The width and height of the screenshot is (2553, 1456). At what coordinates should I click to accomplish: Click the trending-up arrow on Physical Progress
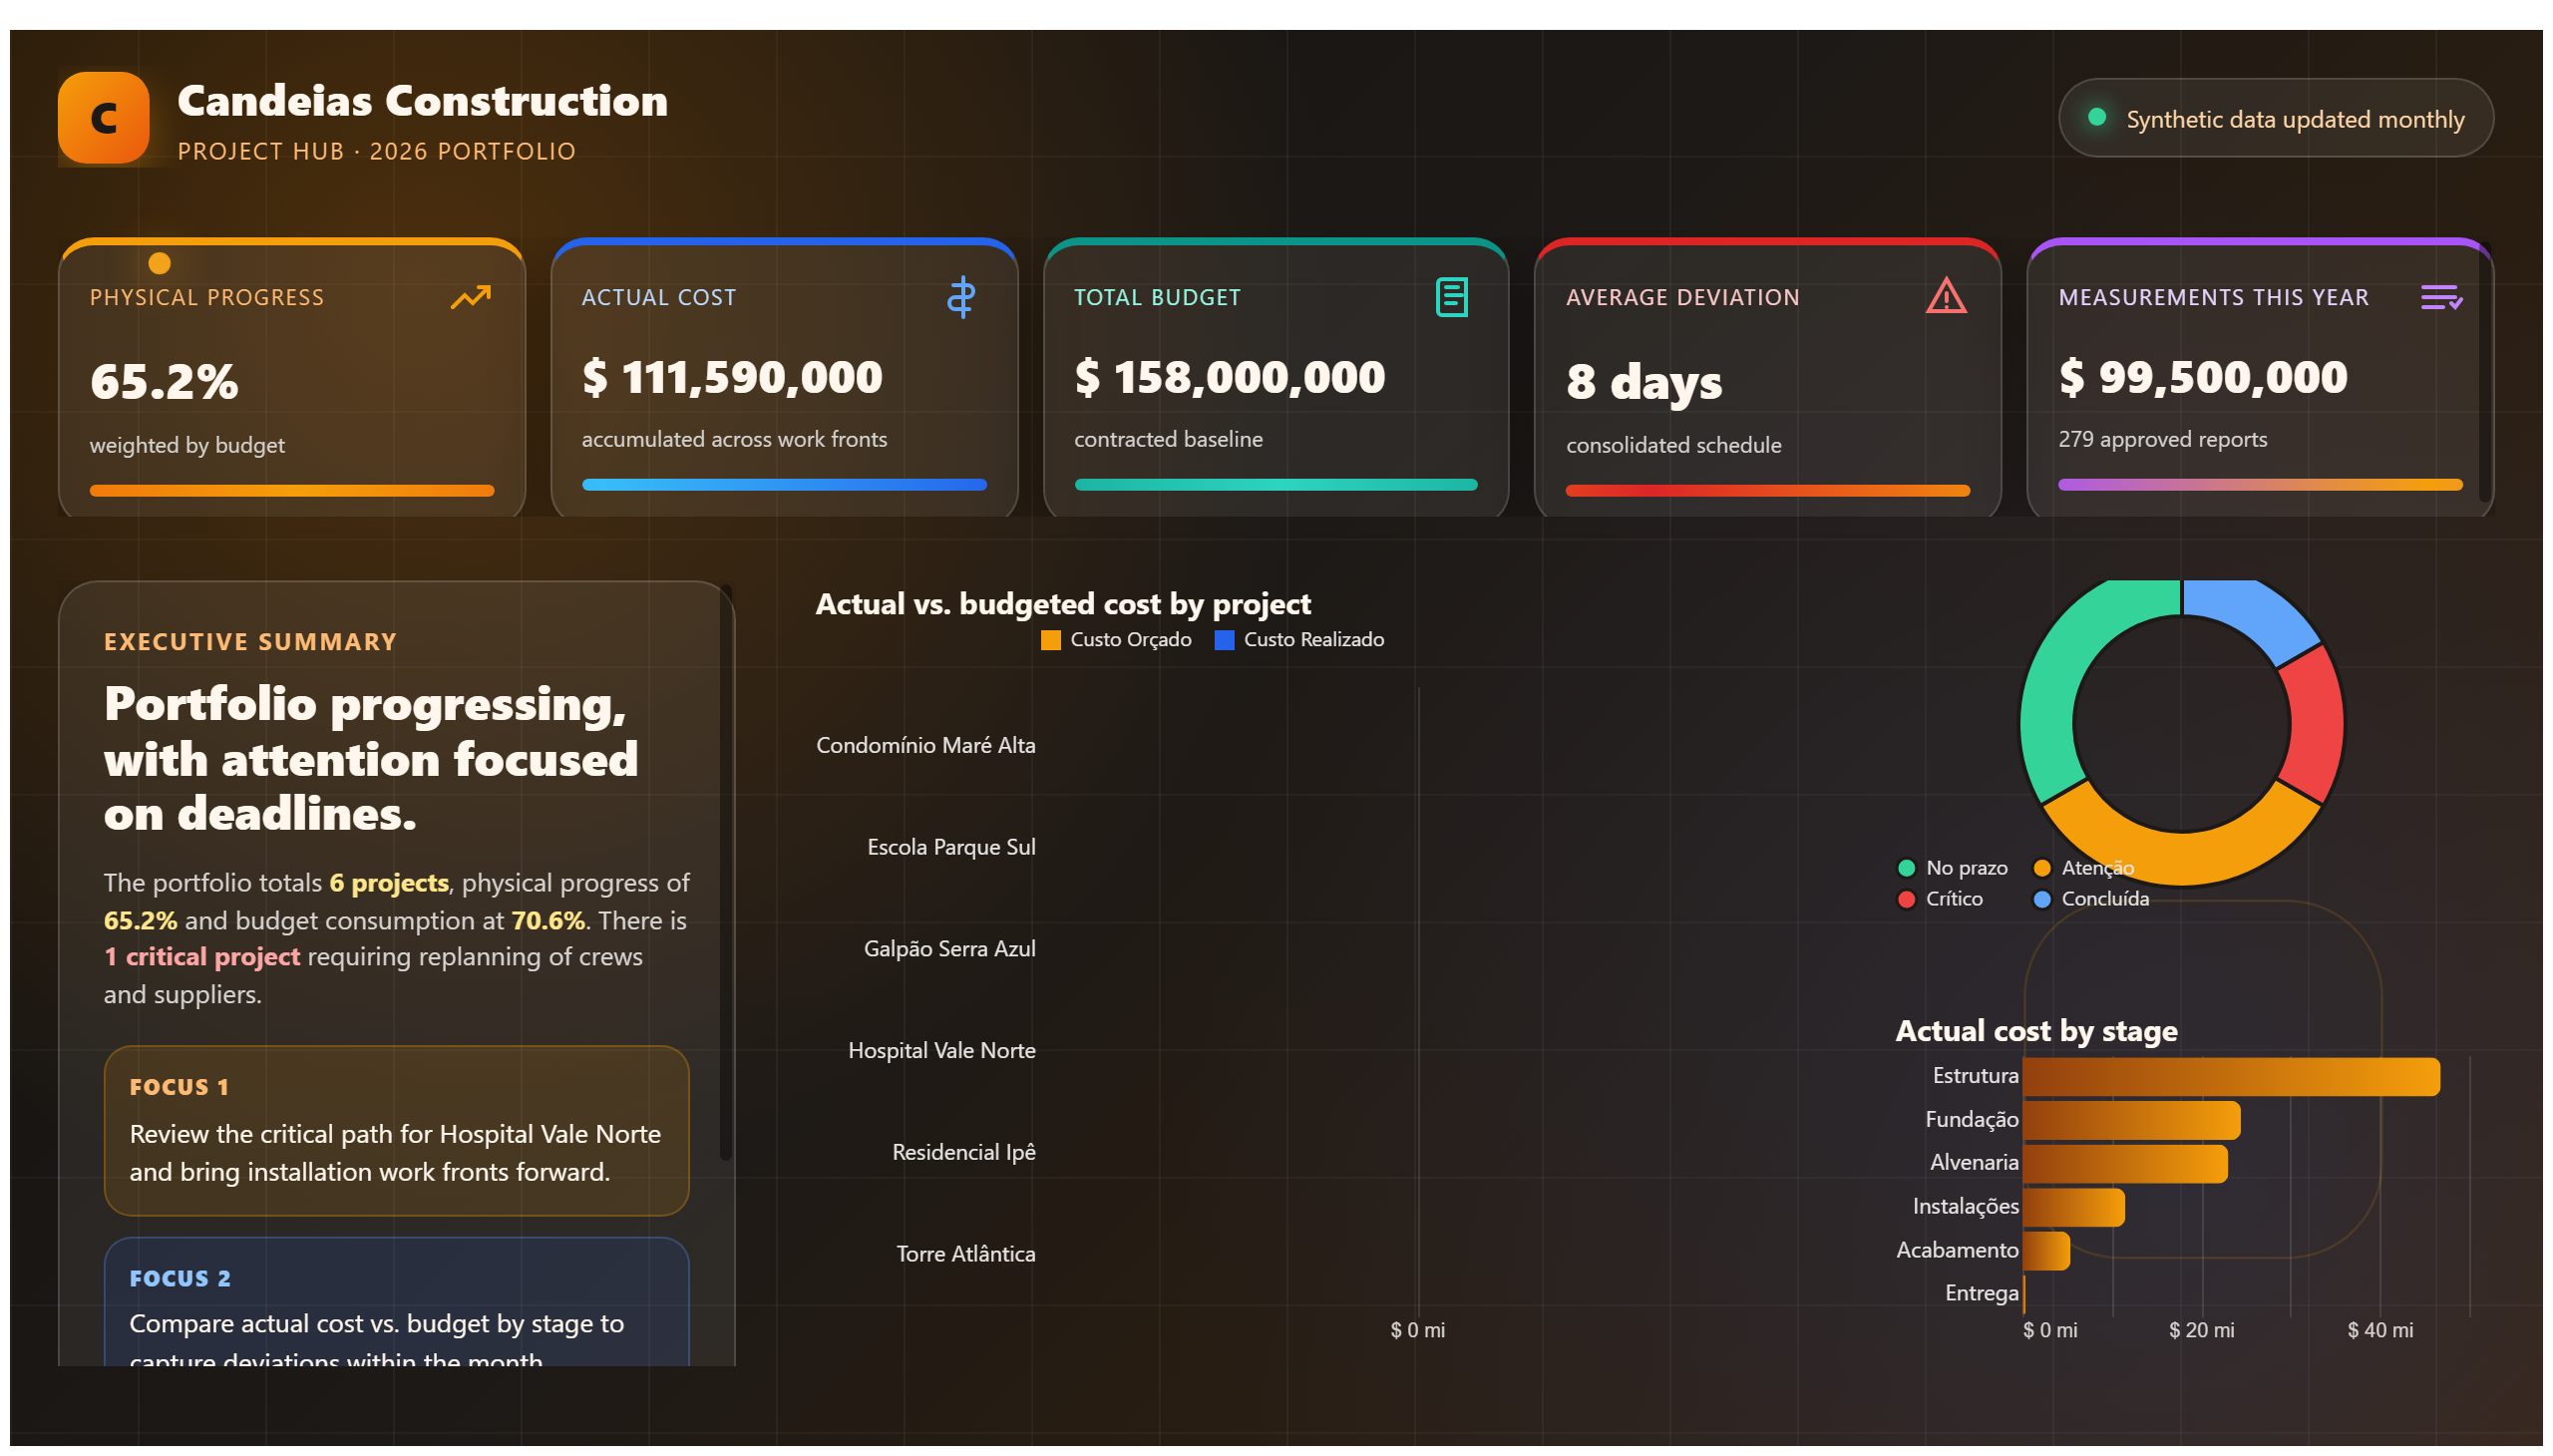pos(470,297)
